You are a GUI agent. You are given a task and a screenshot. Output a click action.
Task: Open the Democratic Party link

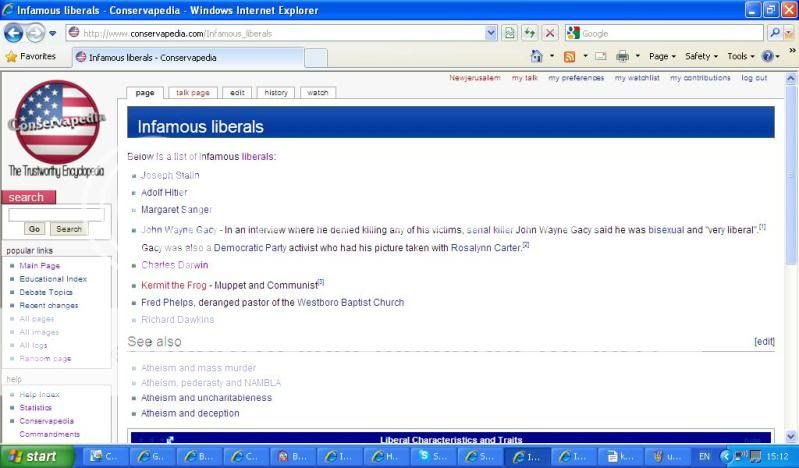[x=250, y=248]
